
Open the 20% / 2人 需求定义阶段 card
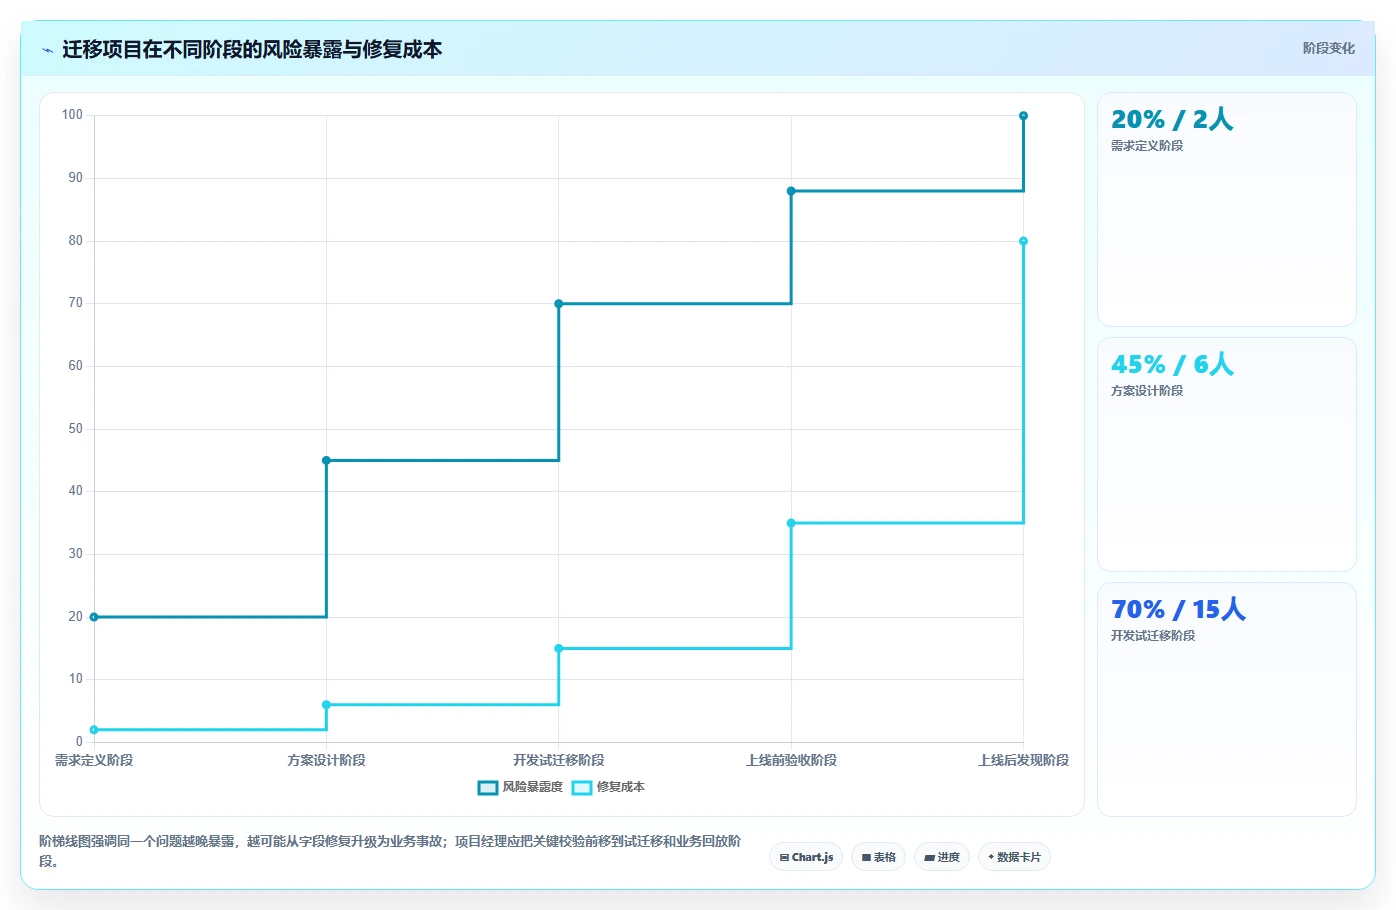(x=1227, y=210)
